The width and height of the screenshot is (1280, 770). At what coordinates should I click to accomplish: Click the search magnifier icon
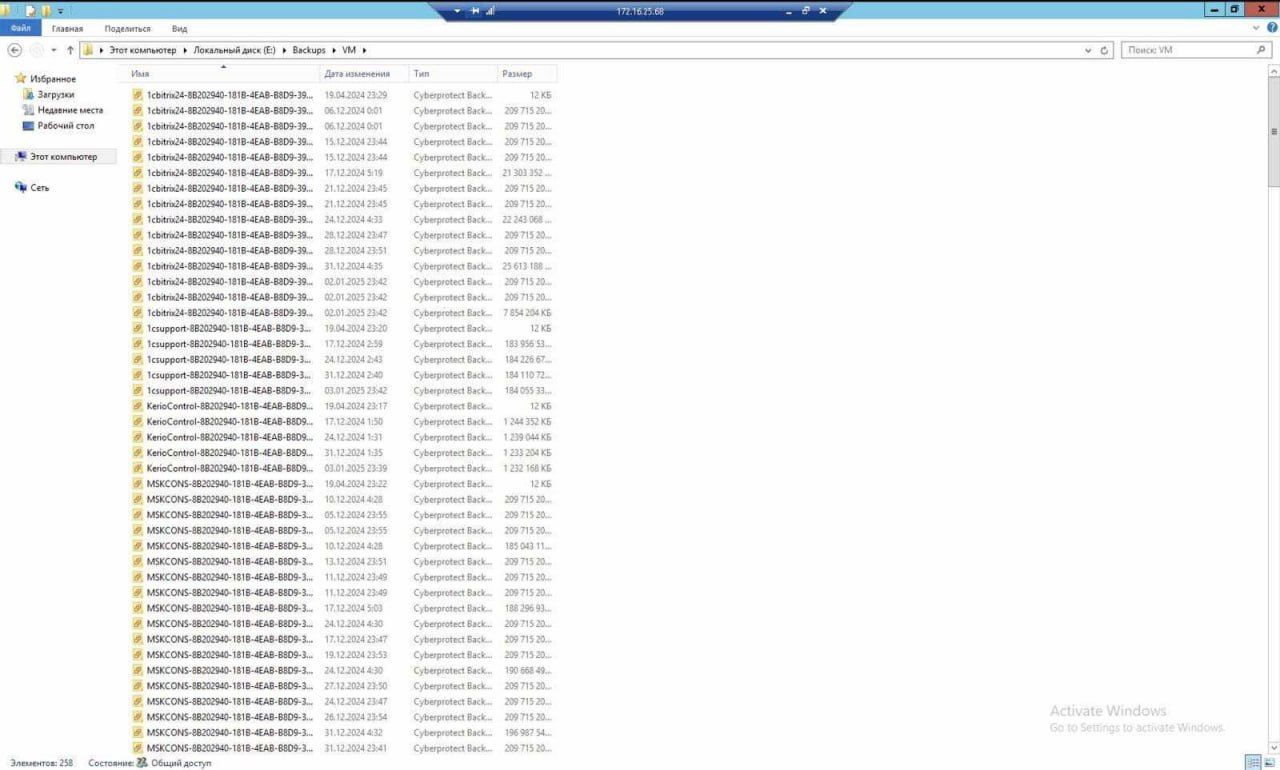point(1261,50)
